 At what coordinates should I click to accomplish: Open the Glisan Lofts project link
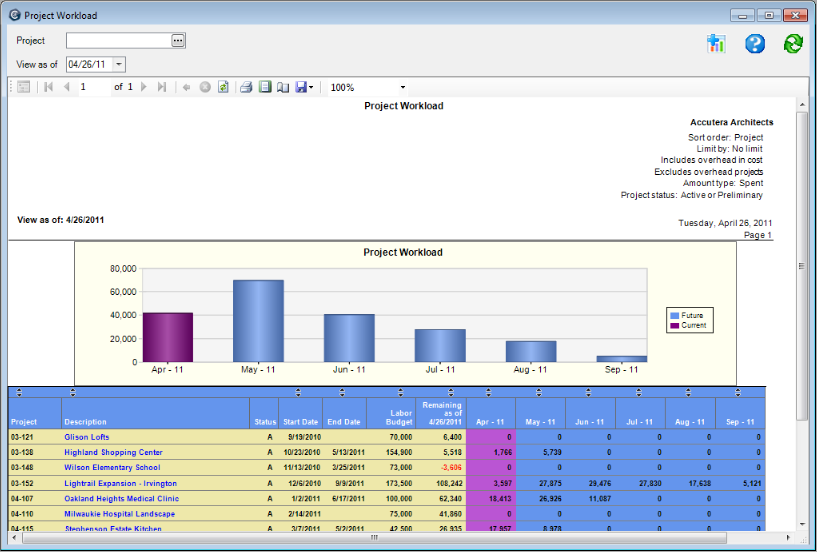point(87,437)
